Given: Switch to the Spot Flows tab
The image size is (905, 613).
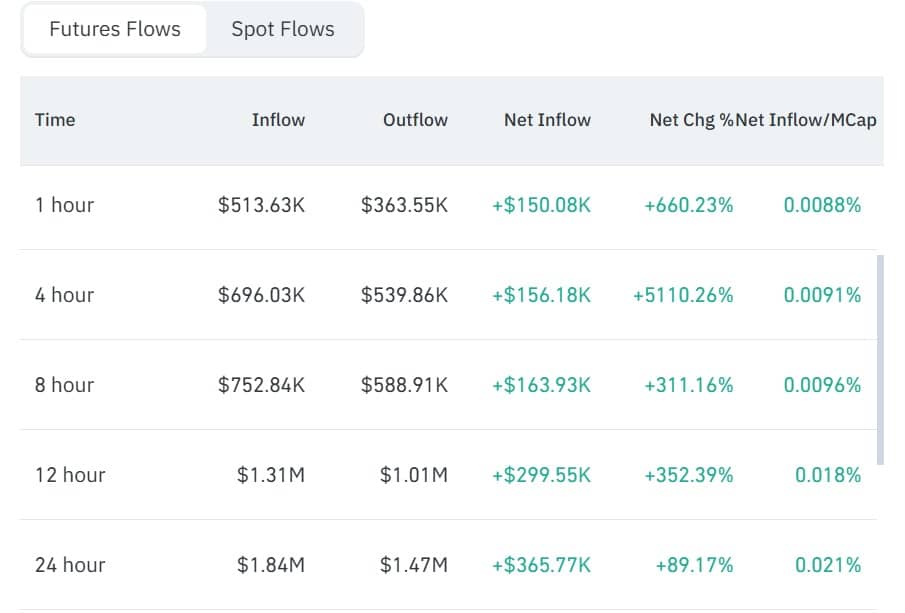Looking at the screenshot, I should 283,29.
